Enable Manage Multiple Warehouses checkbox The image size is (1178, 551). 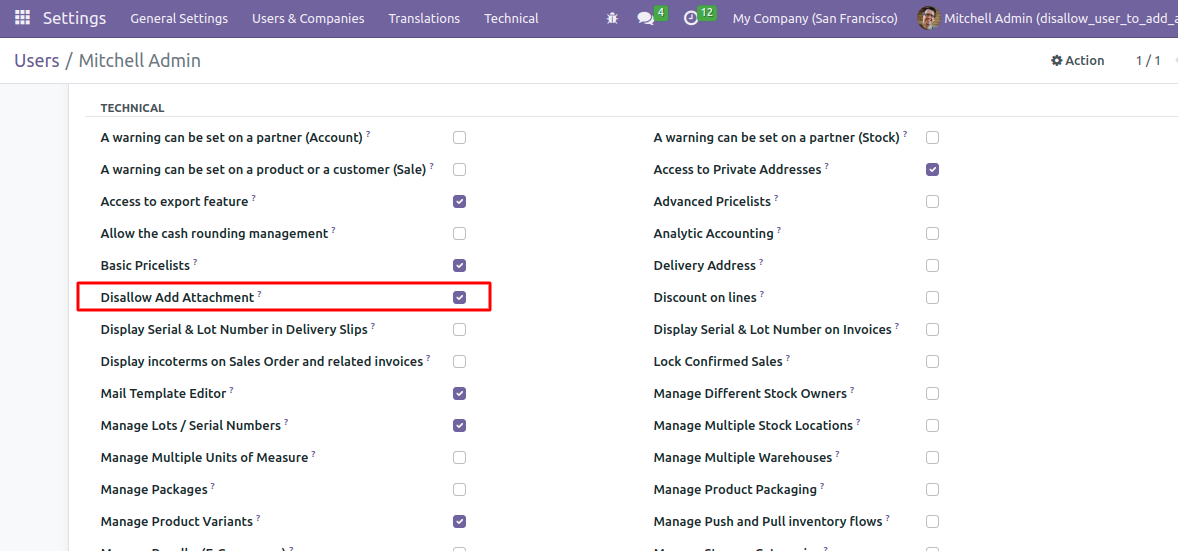coord(932,458)
